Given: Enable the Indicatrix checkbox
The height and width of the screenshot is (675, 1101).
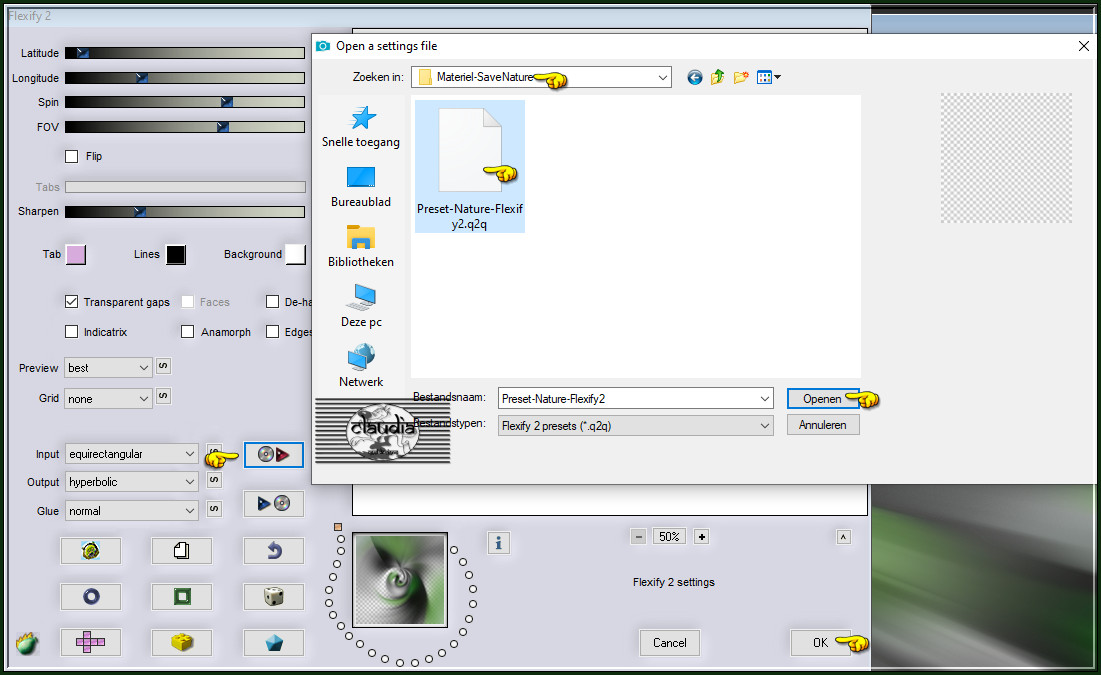Looking at the screenshot, I should pyautogui.click(x=72, y=332).
